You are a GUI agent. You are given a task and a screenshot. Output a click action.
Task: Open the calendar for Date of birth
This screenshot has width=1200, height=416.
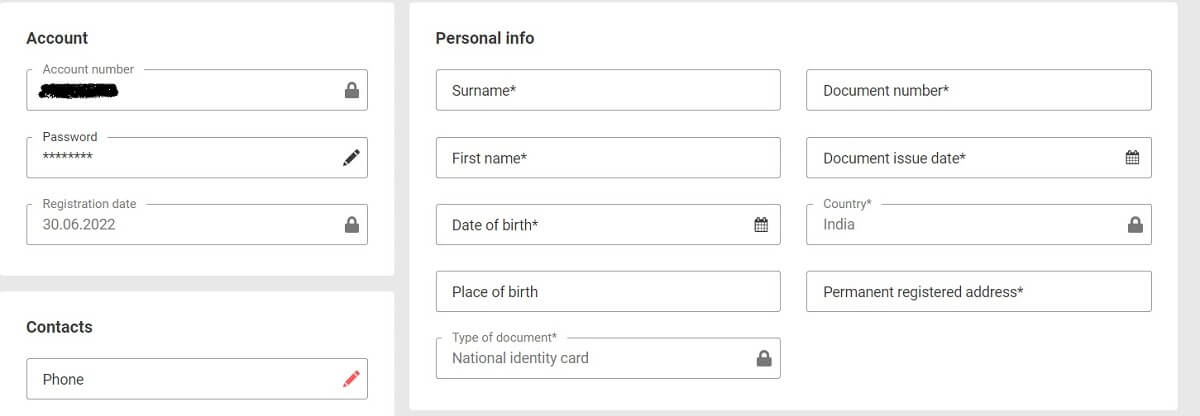(x=761, y=225)
